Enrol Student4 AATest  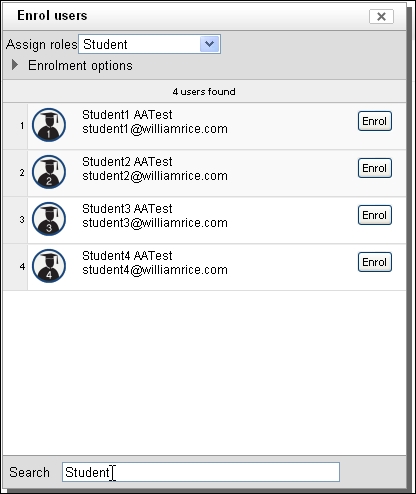tap(375, 262)
